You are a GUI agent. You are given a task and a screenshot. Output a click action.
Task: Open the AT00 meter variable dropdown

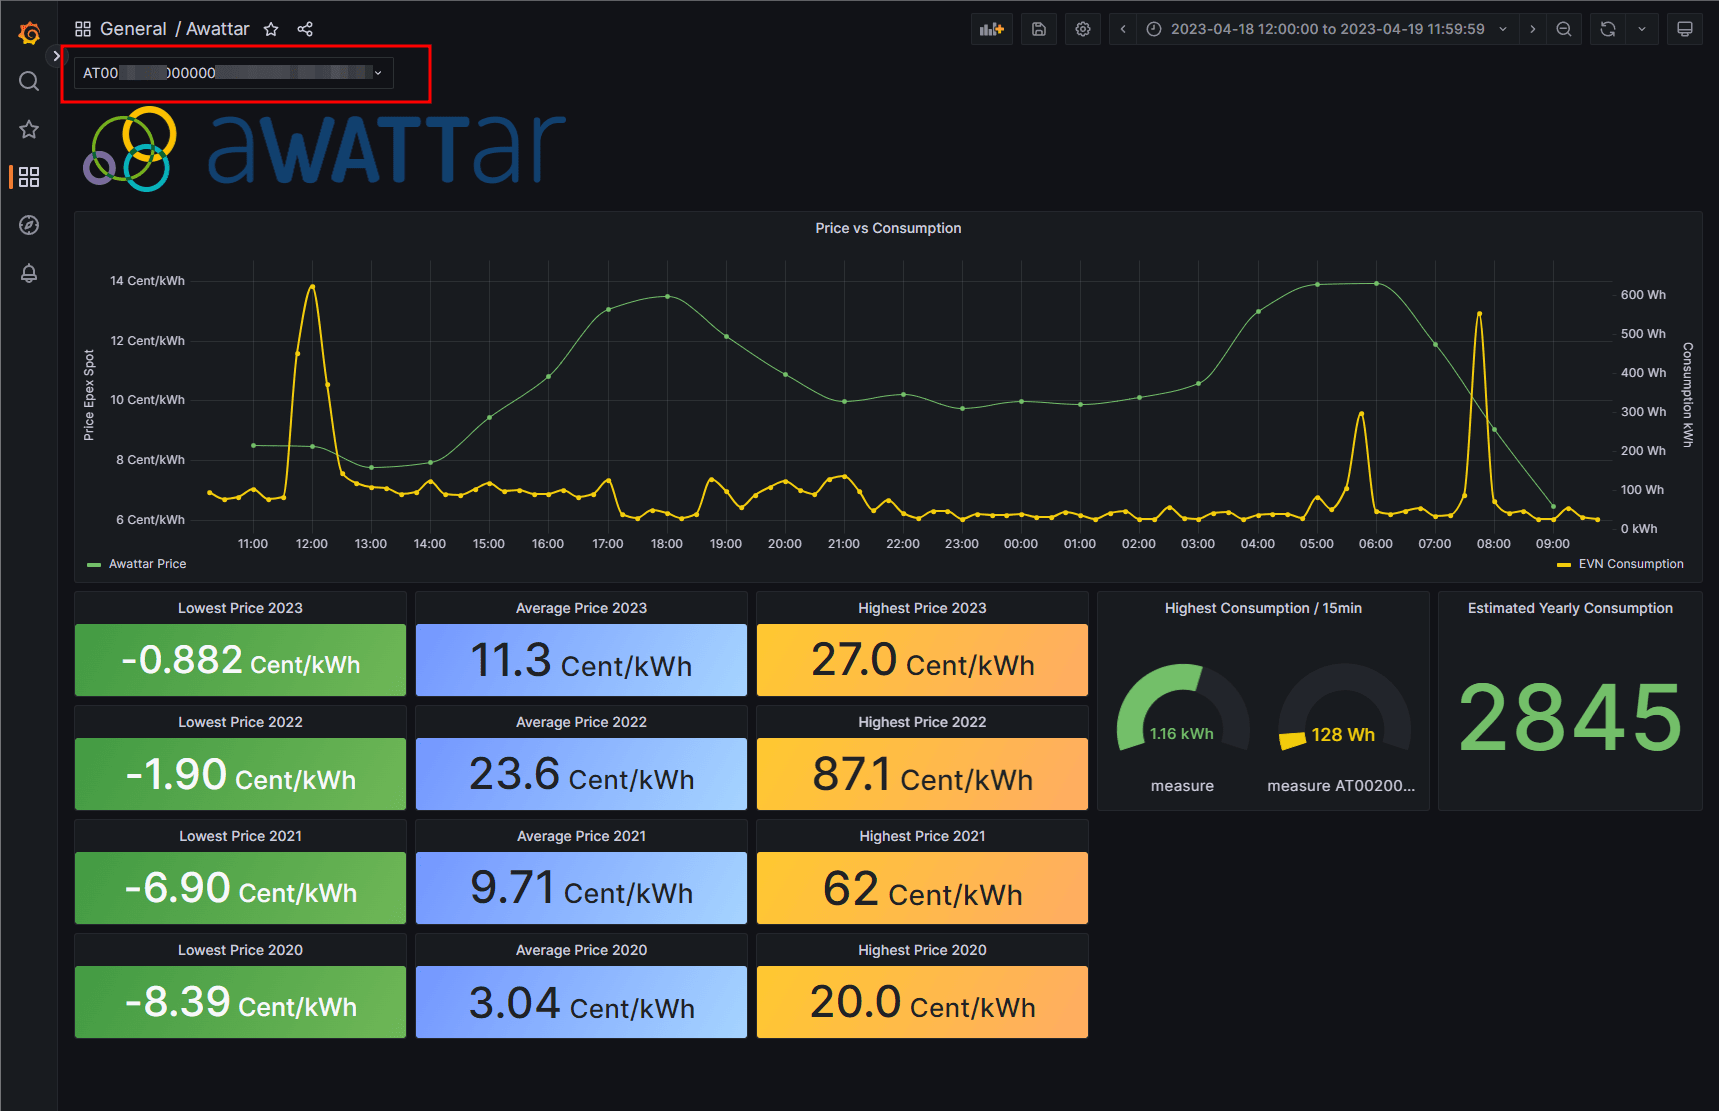(x=232, y=72)
